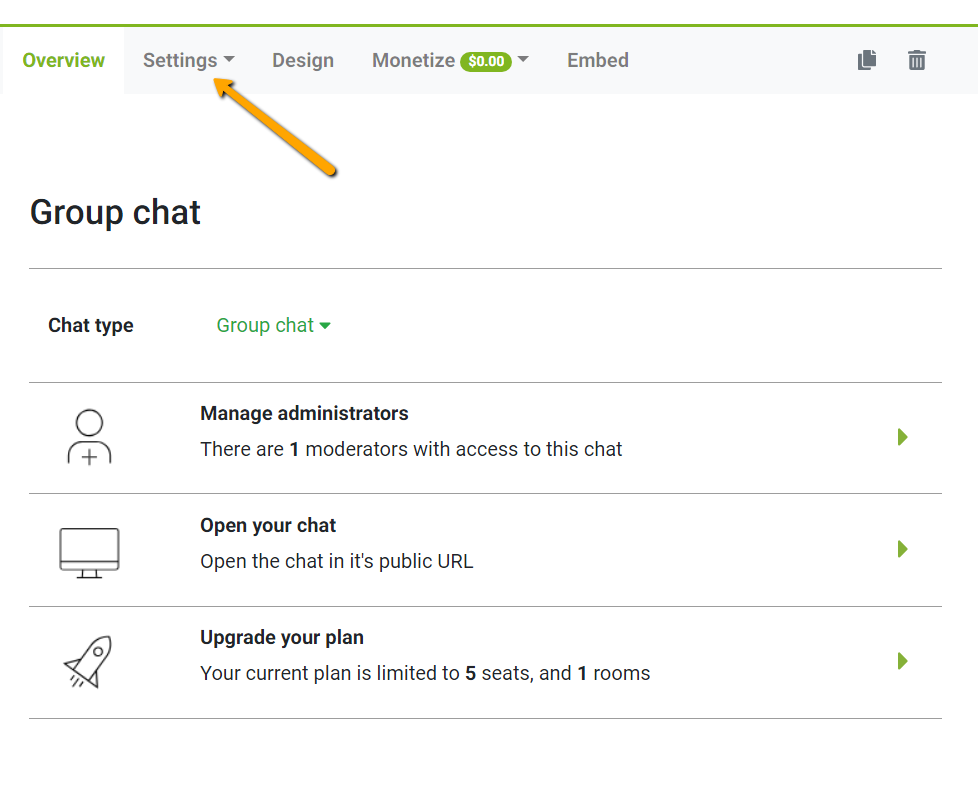Open the Embed tab
The height and width of the screenshot is (786, 978).
pyautogui.click(x=598, y=60)
